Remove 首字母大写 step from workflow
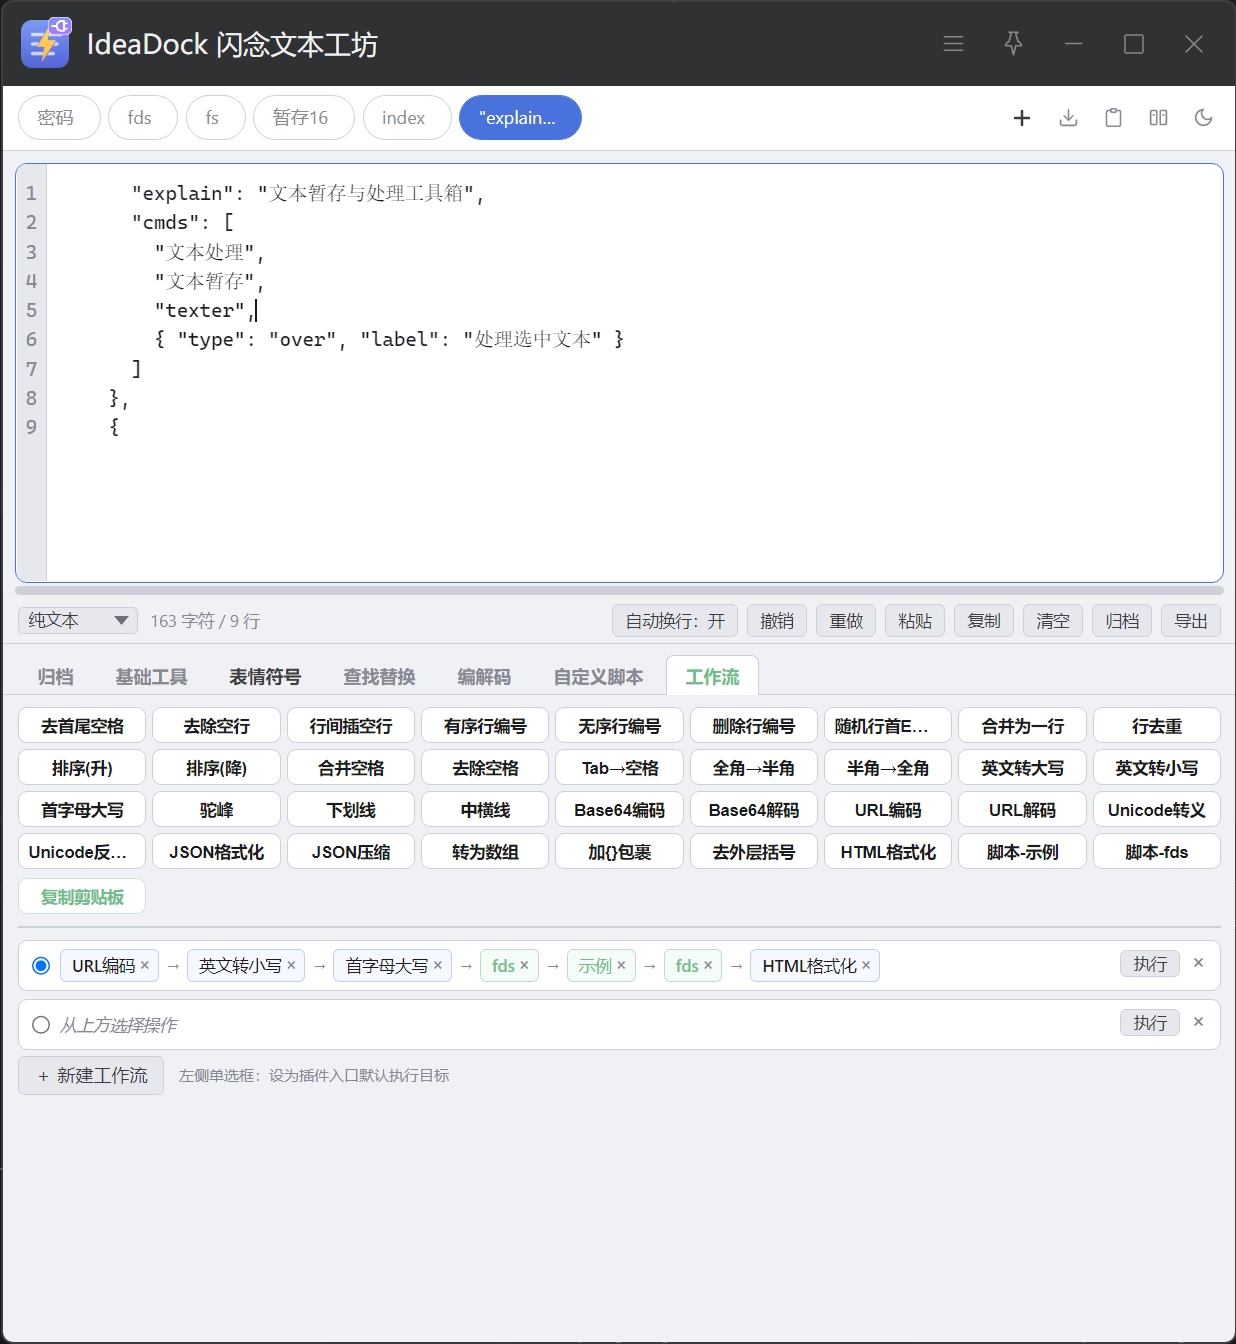 point(437,965)
